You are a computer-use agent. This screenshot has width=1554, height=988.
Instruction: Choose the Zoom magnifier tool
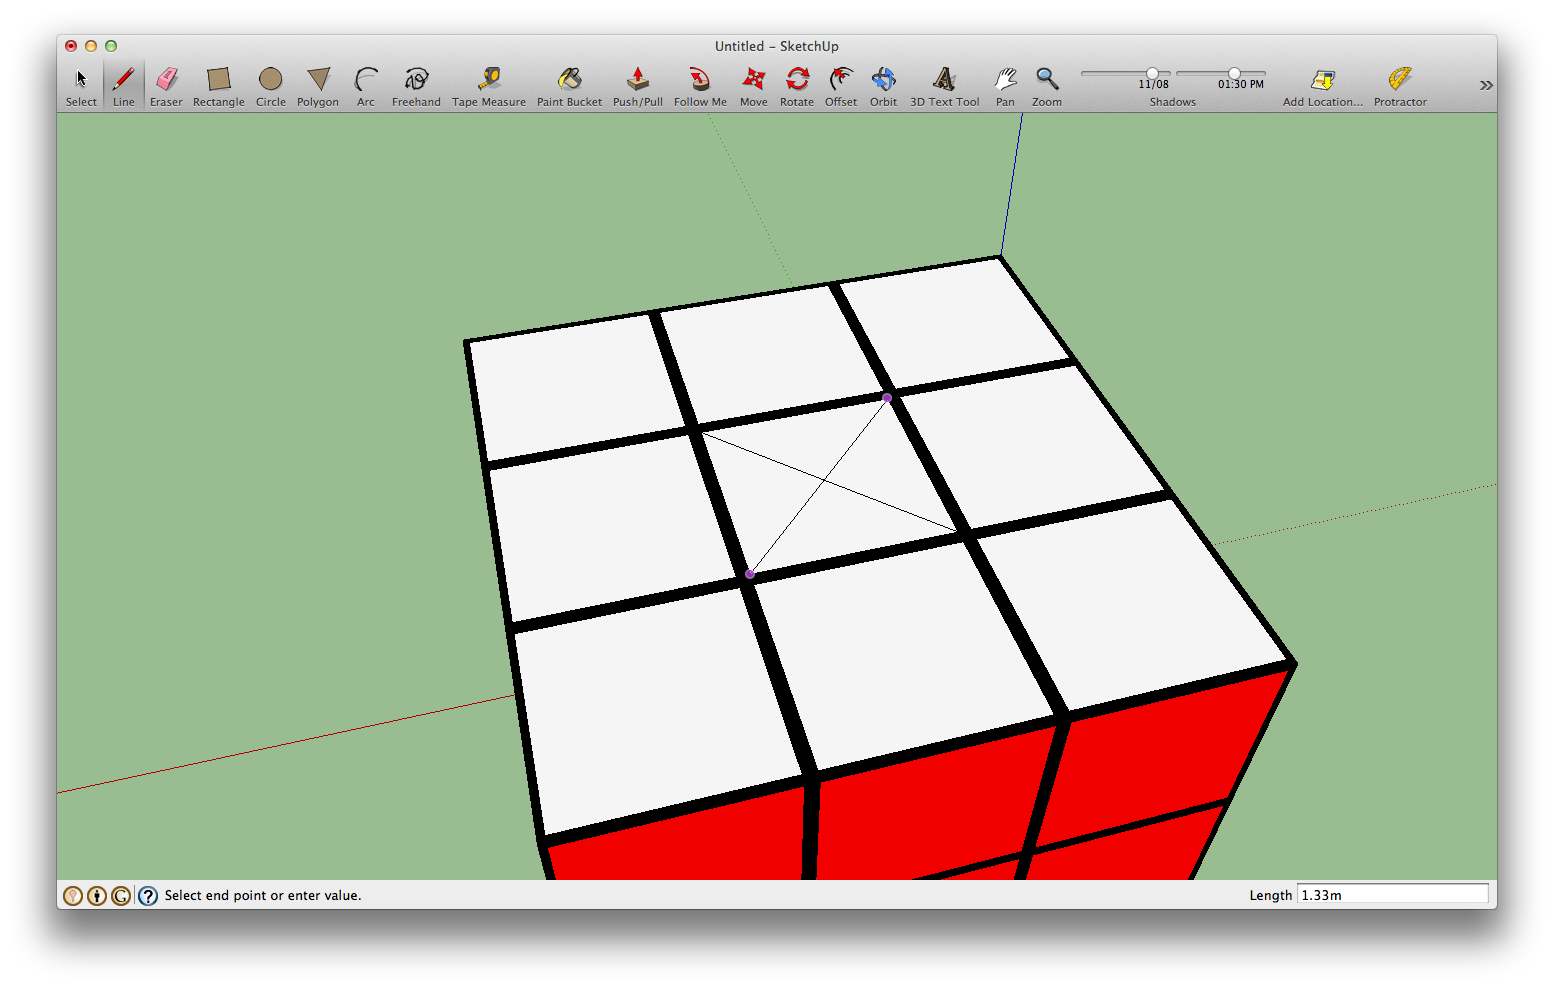(1047, 86)
